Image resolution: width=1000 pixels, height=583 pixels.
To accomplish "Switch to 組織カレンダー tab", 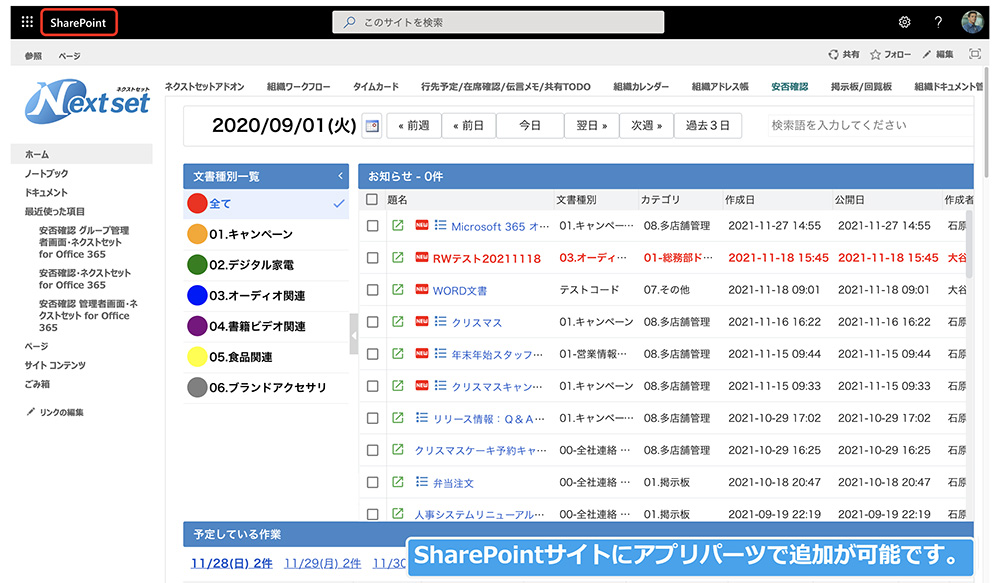I will click(641, 87).
